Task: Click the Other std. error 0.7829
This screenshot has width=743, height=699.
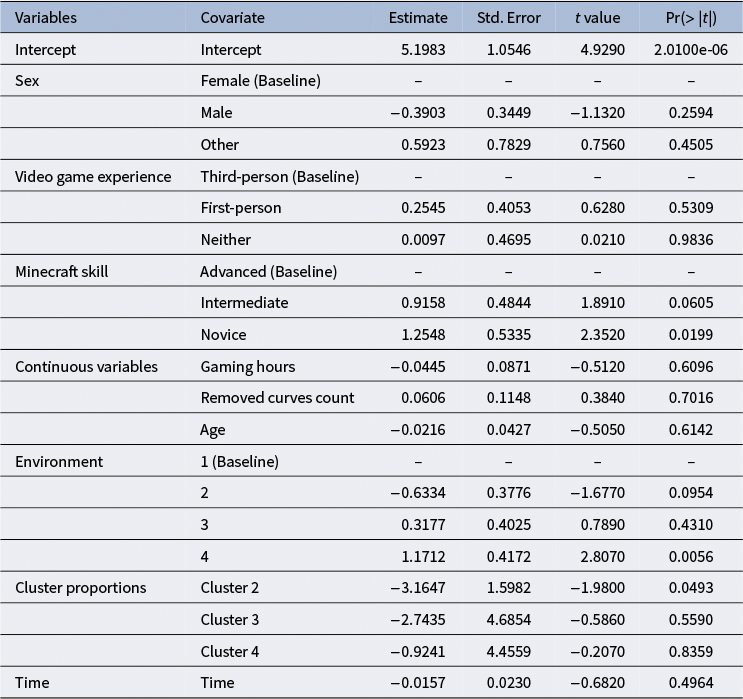Action: pyautogui.click(x=508, y=145)
